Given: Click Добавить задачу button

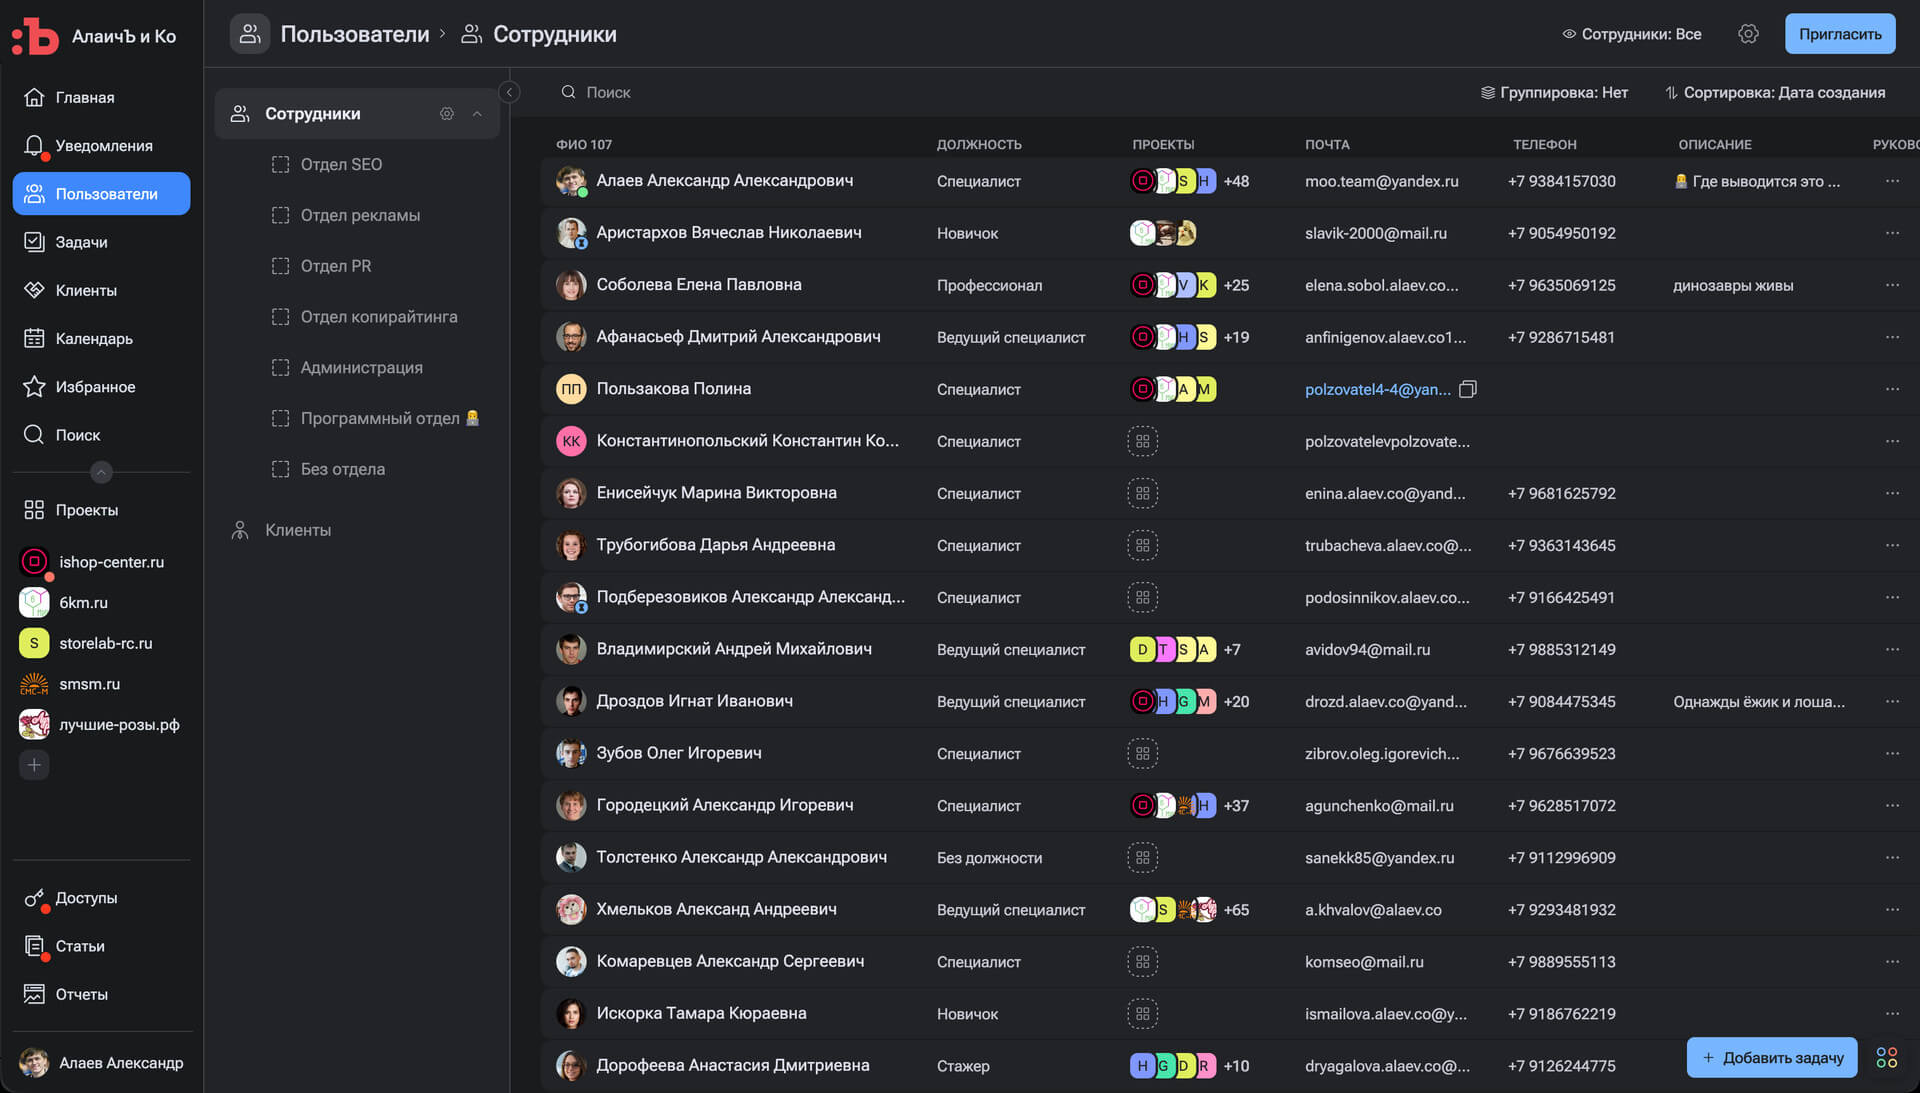Looking at the screenshot, I should click(x=1772, y=1058).
